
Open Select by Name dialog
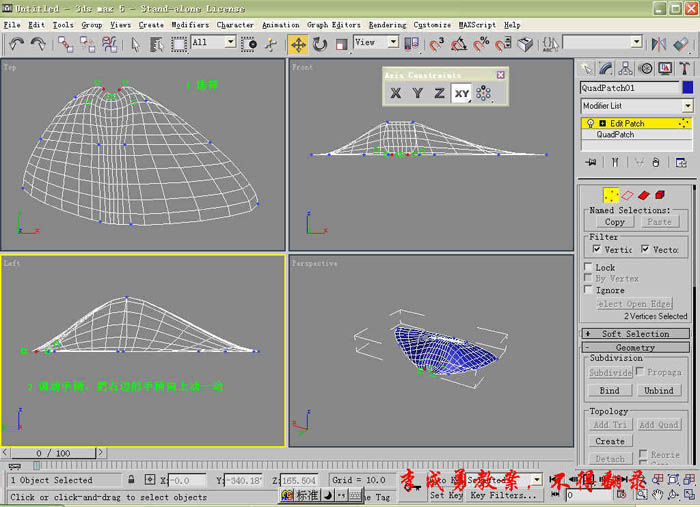pyautogui.click(x=156, y=44)
